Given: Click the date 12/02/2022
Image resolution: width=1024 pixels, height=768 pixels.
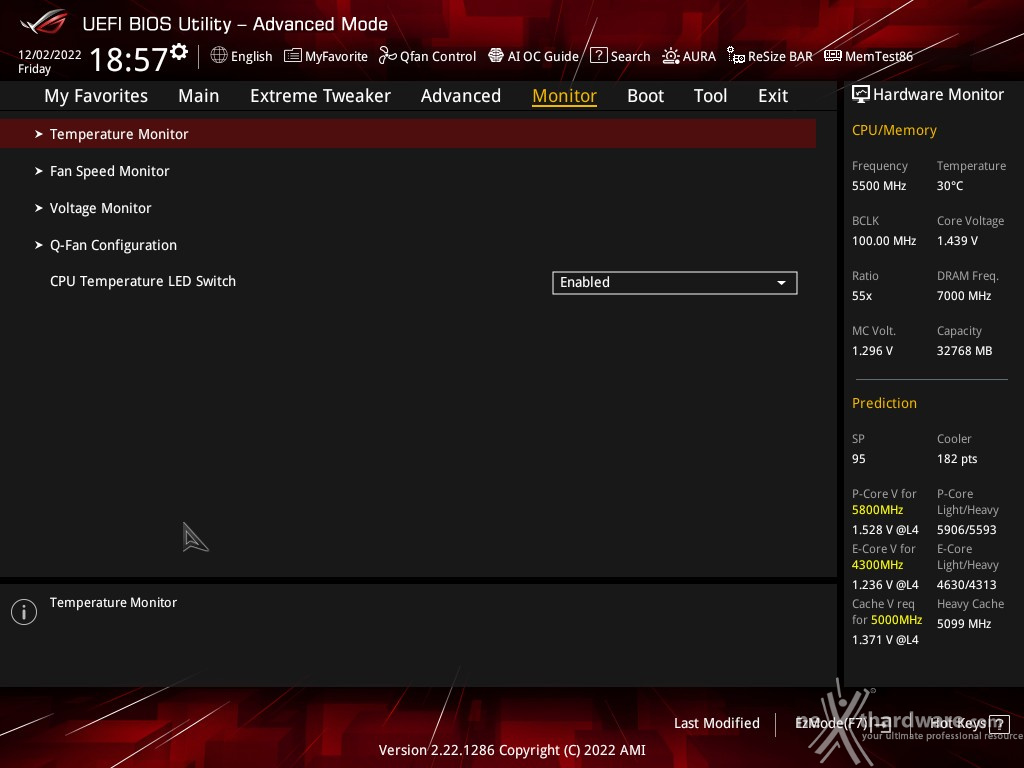Looking at the screenshot, I should tap(50, 54).
